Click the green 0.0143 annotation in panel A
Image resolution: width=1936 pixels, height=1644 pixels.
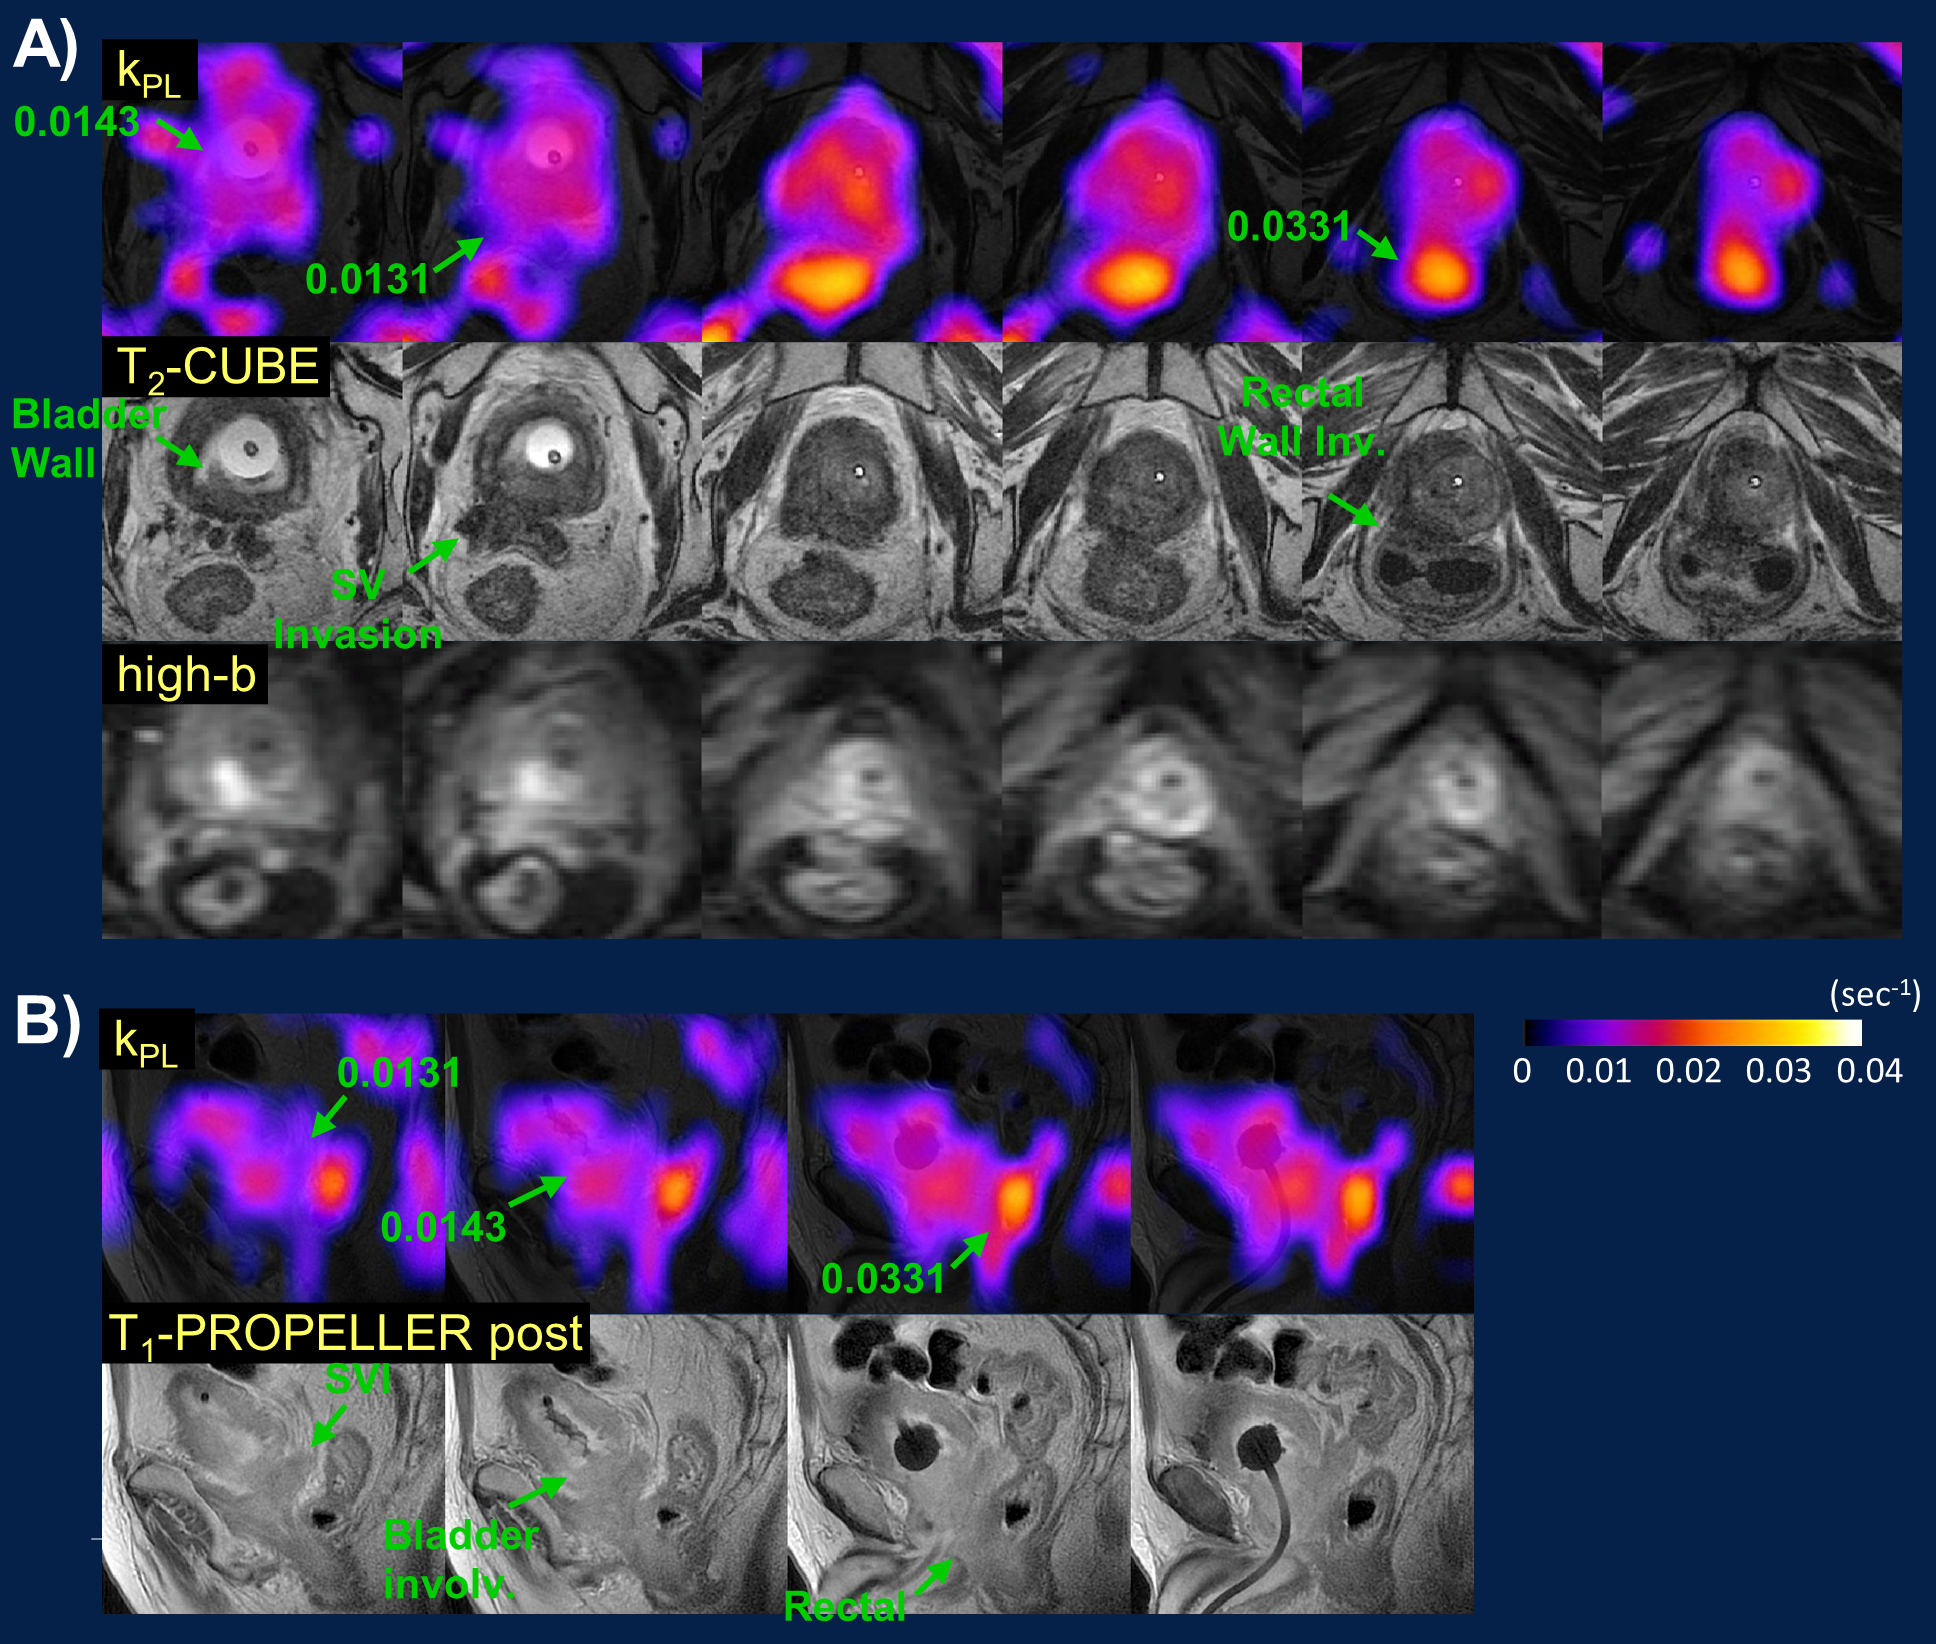tap(76, 122)
